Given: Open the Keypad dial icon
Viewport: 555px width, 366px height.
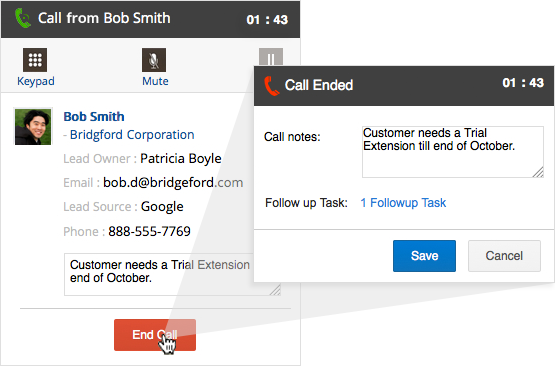Looking at the screenshot, I should coord(35,60).
